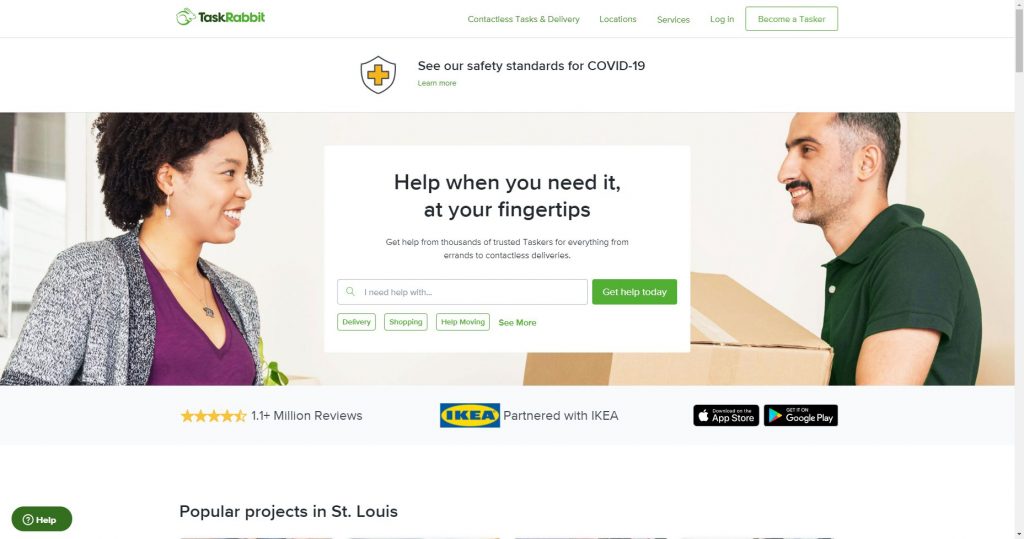
Task: Click Become a Tasker button
Action: pos(792,19)
